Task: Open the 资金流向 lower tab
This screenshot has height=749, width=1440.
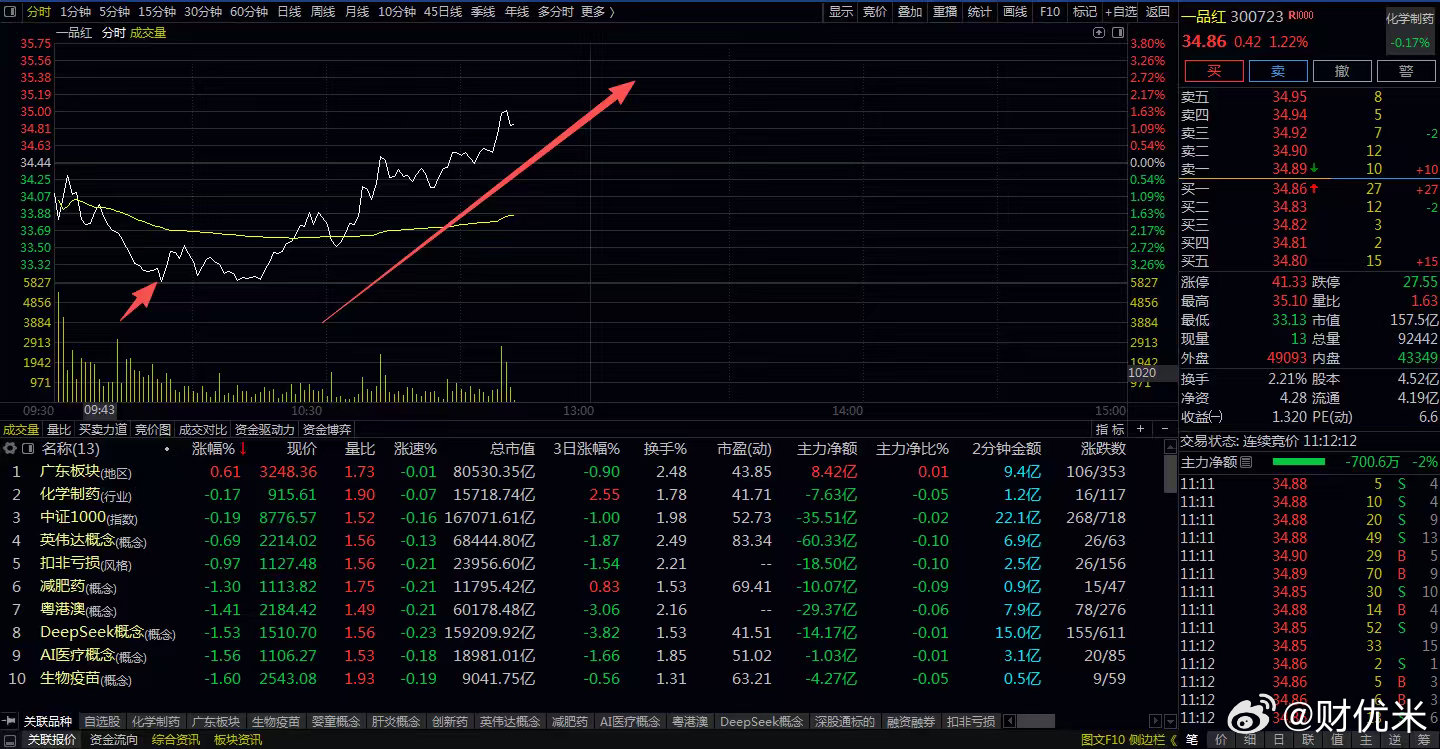Action: [114, 740]
